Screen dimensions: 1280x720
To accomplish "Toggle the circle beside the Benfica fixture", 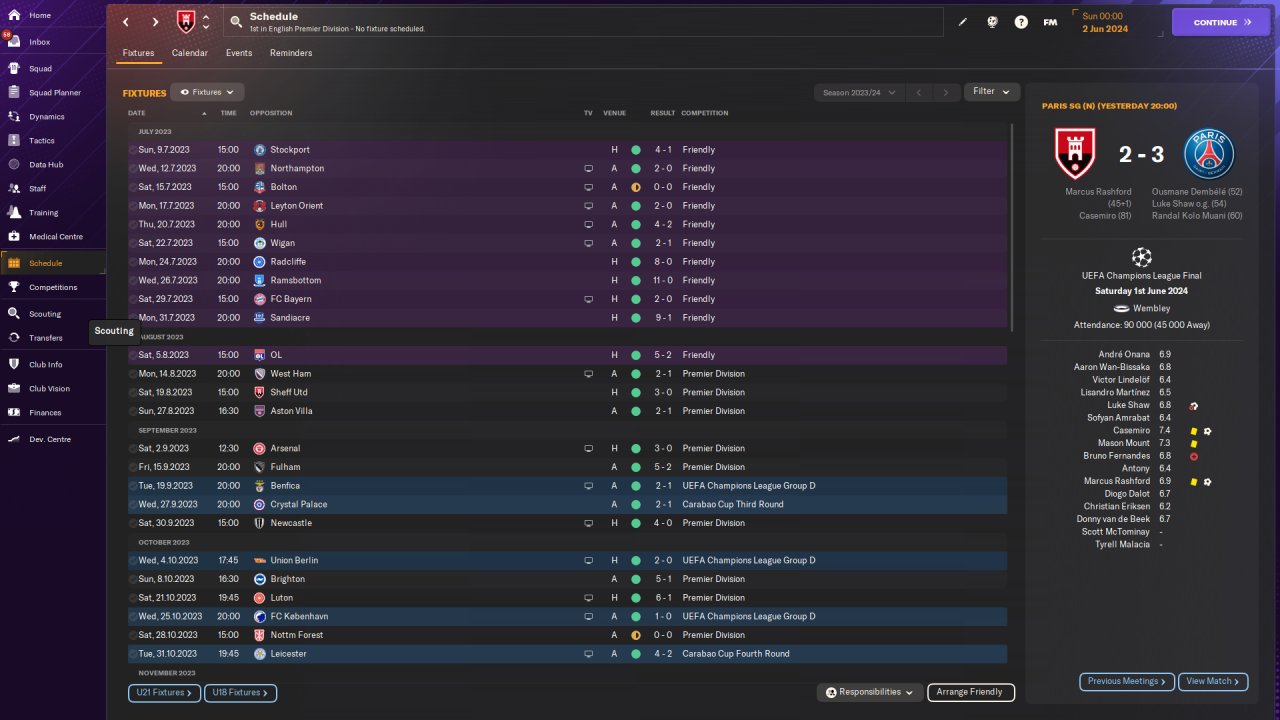I will (x=133, y=486).
